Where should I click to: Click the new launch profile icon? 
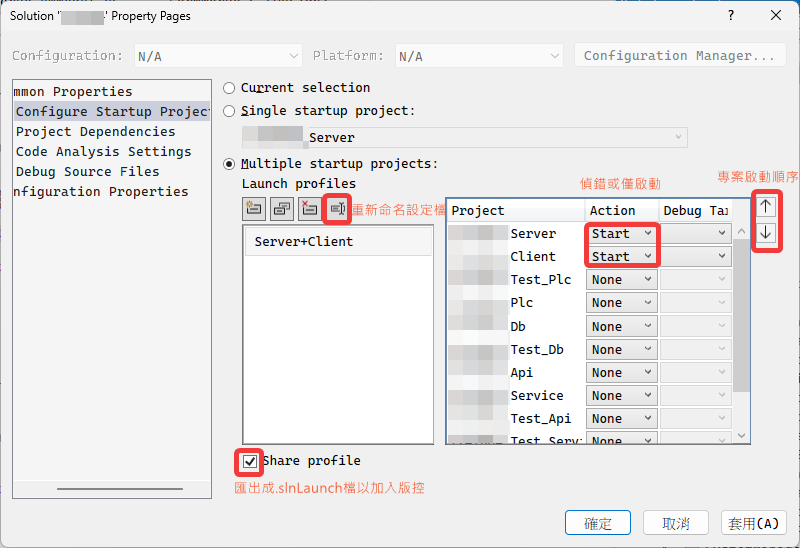tap(254, 209)
